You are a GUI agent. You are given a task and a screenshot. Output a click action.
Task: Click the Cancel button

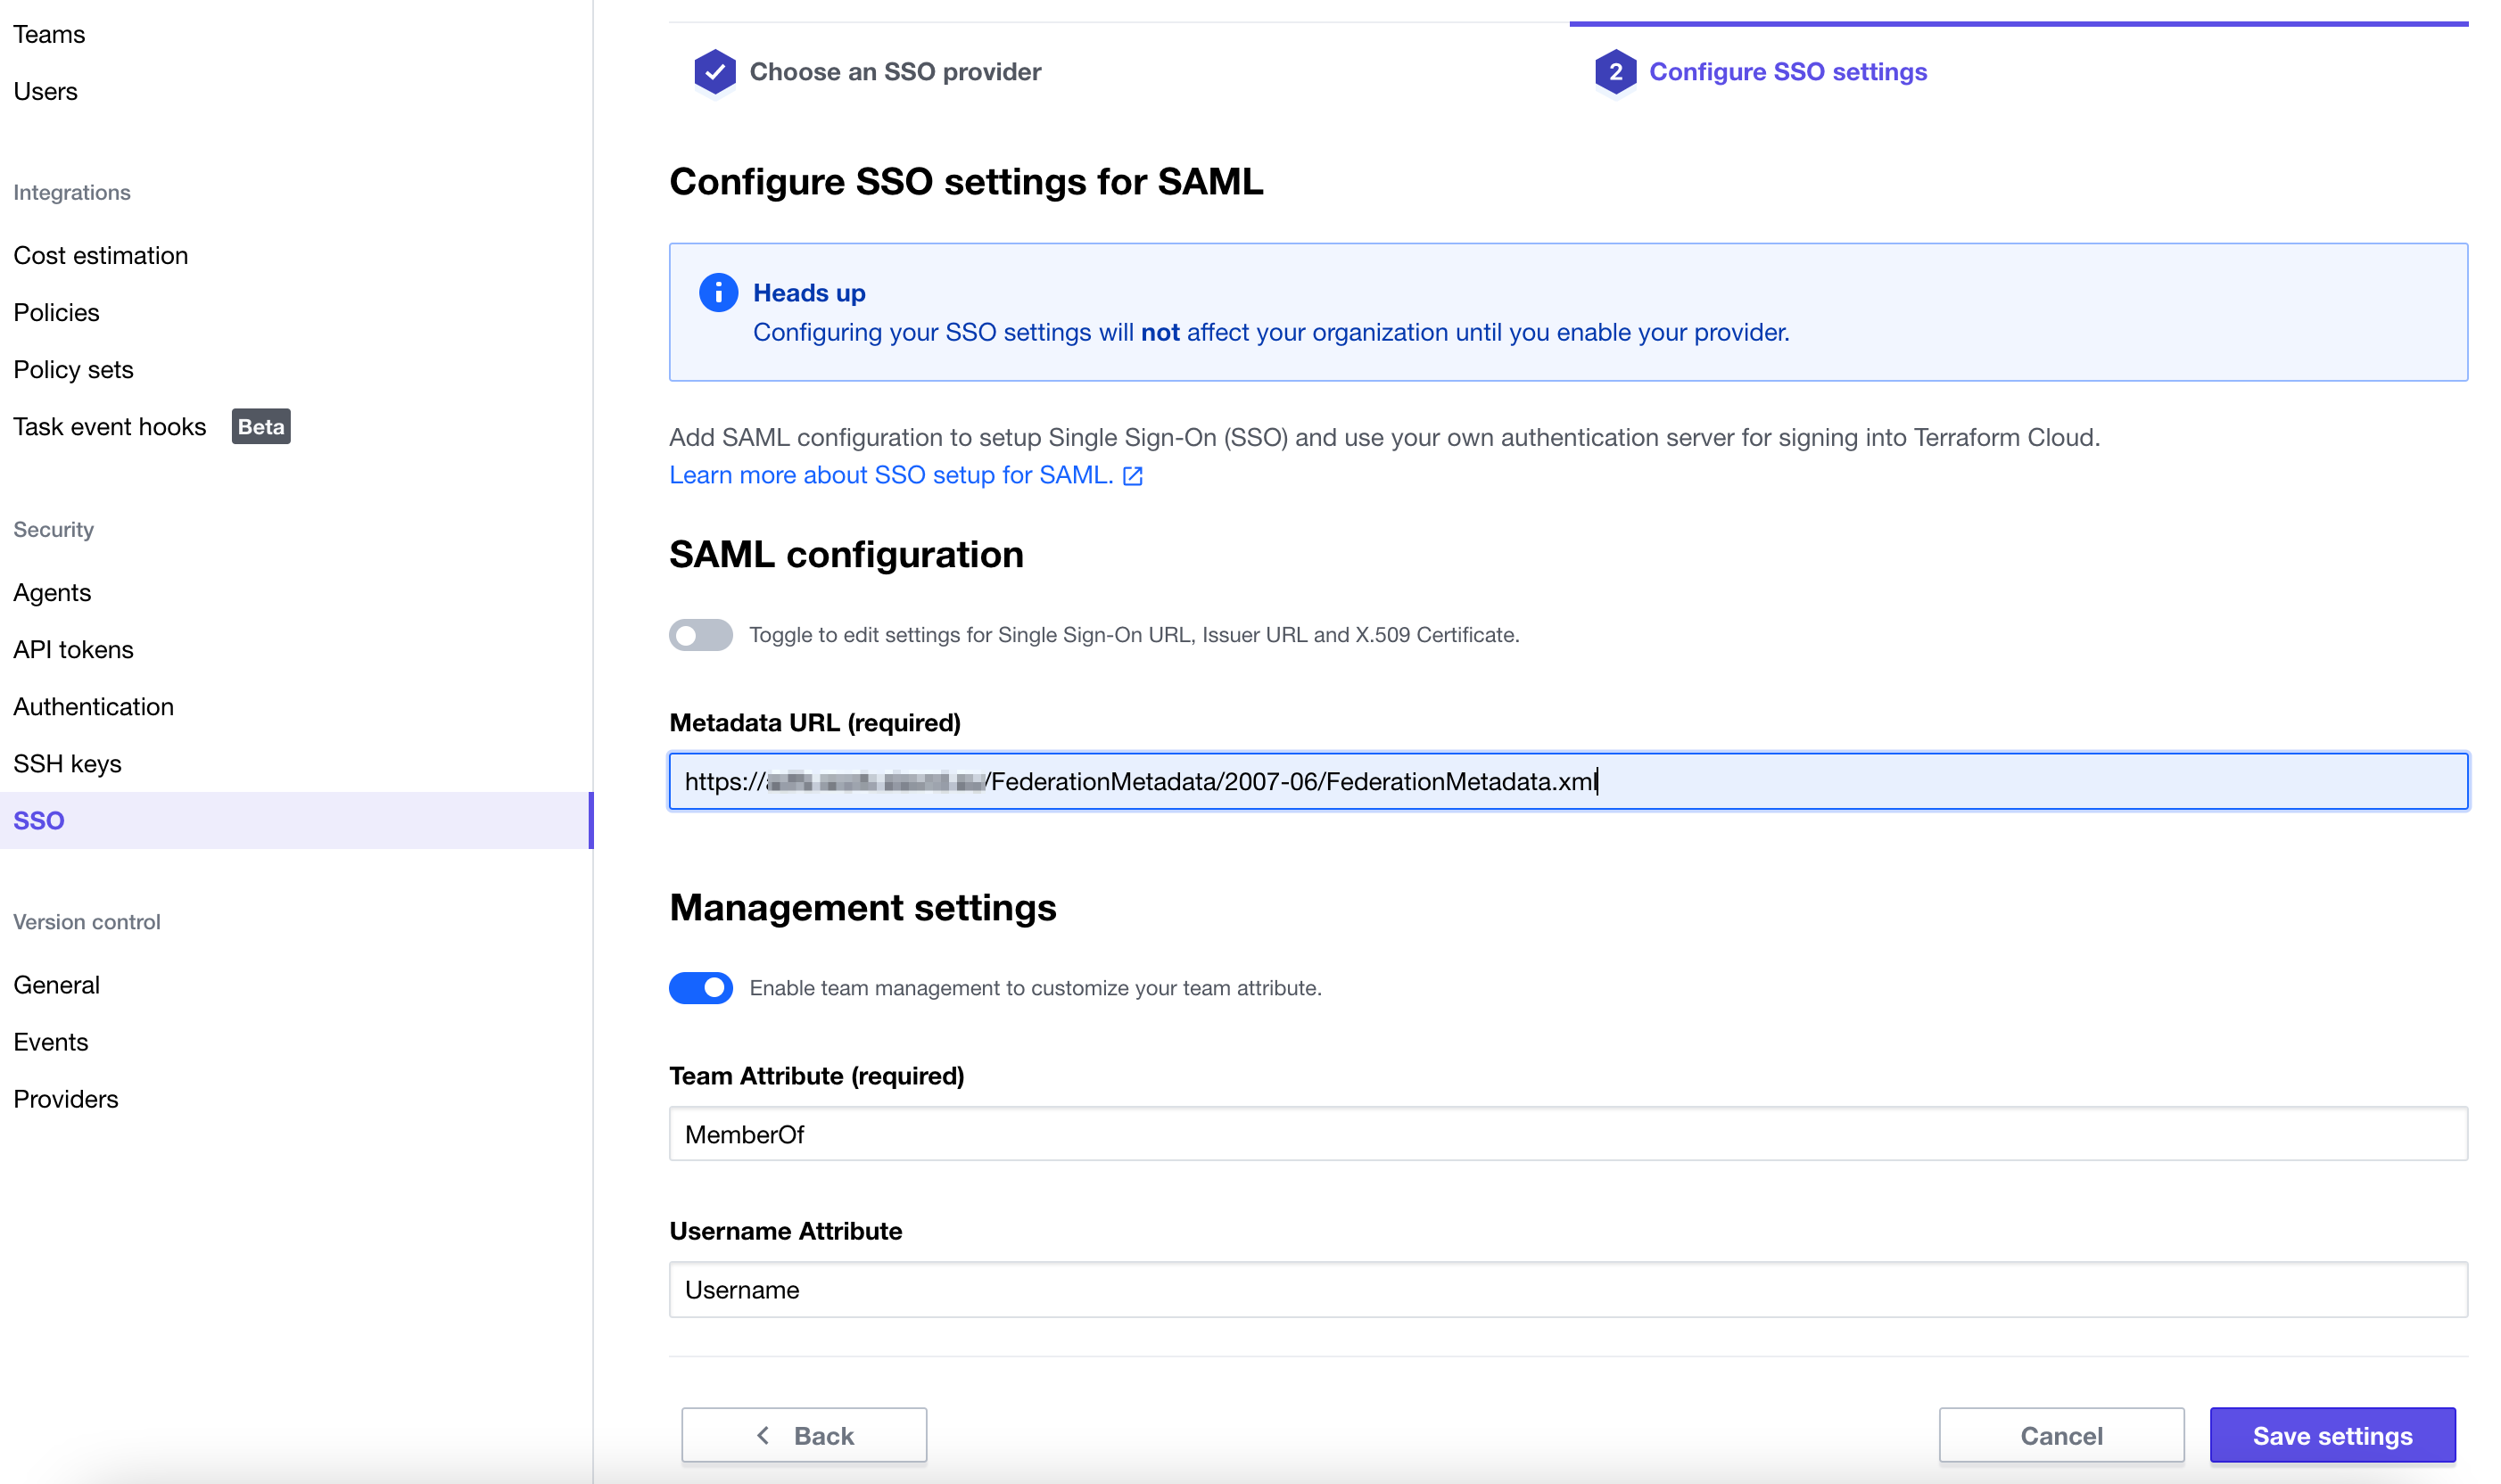[x=2061, y=1433]
